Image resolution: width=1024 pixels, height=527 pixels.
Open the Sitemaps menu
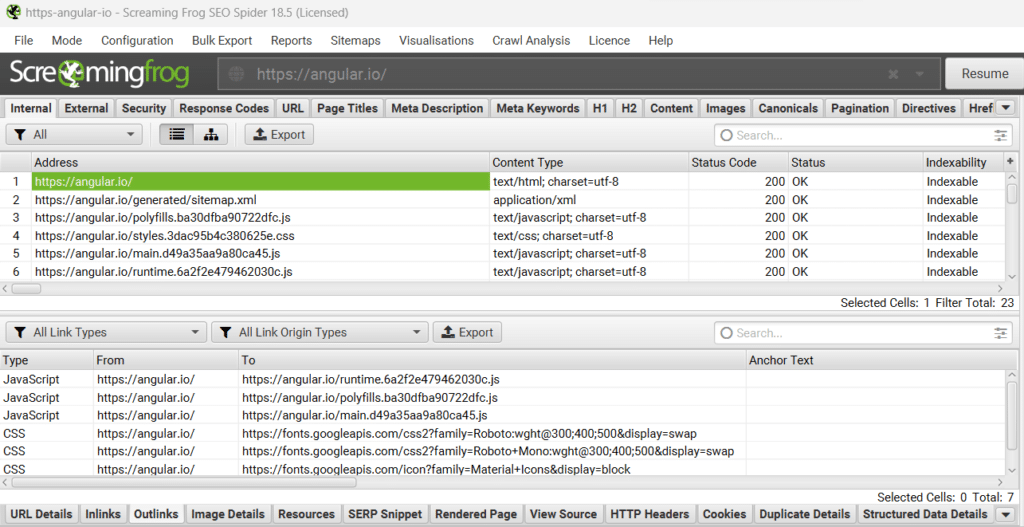click(x=355, y=40)
